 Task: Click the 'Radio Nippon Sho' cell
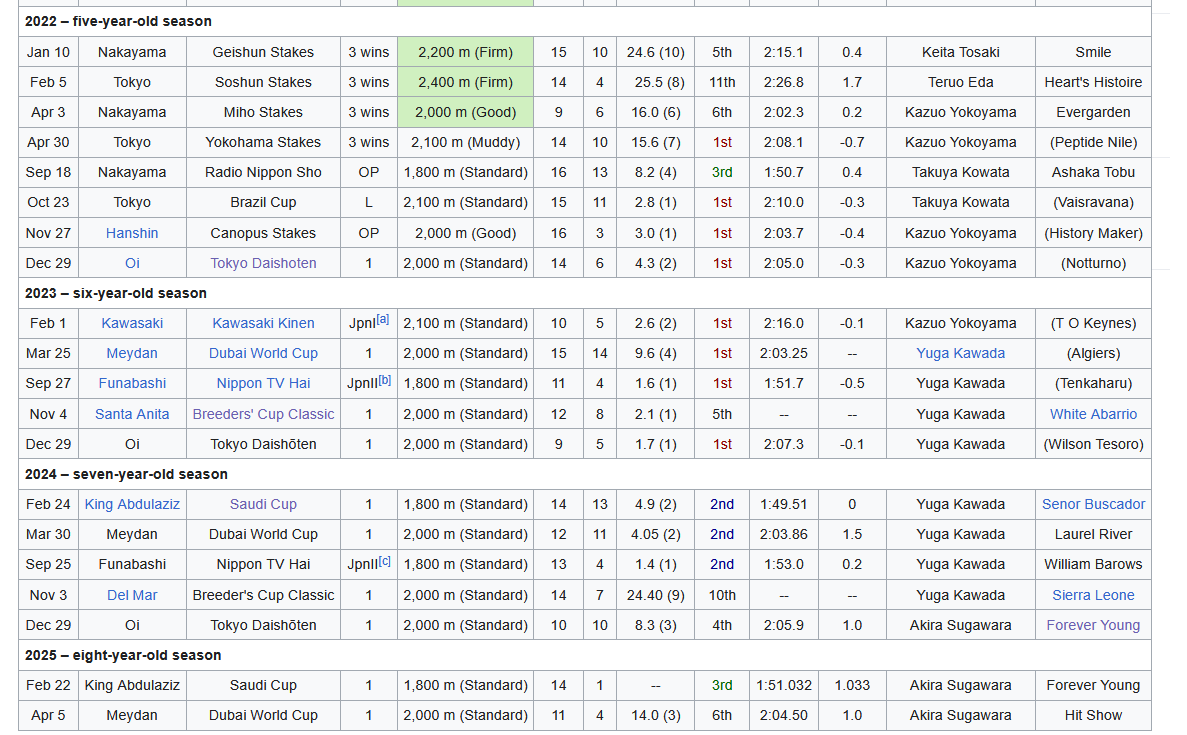tap(263, 173)
